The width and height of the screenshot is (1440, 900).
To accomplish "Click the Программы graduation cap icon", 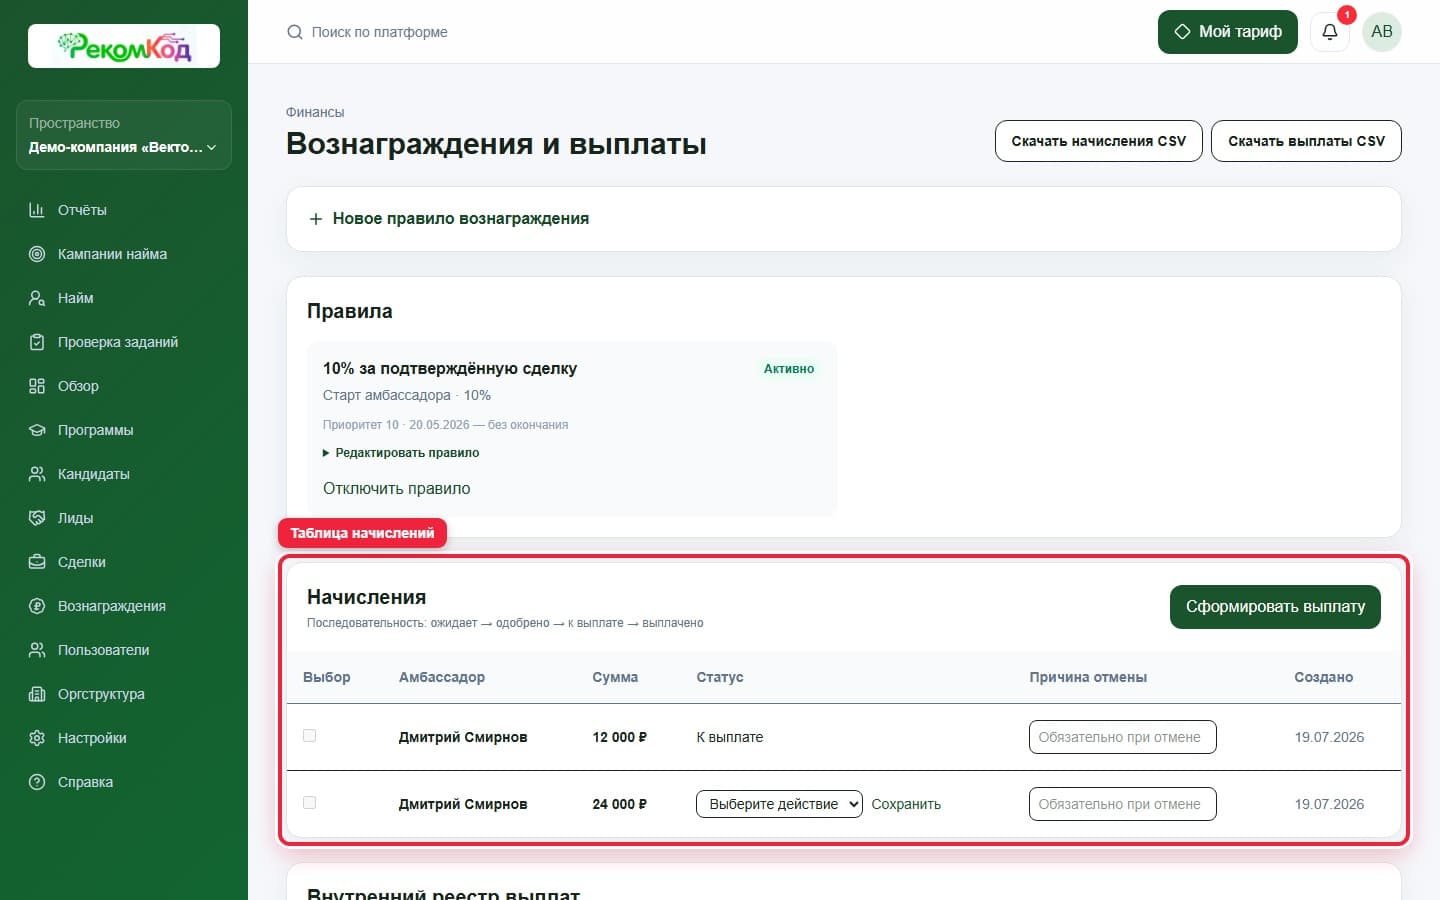I will coord(37,430).
